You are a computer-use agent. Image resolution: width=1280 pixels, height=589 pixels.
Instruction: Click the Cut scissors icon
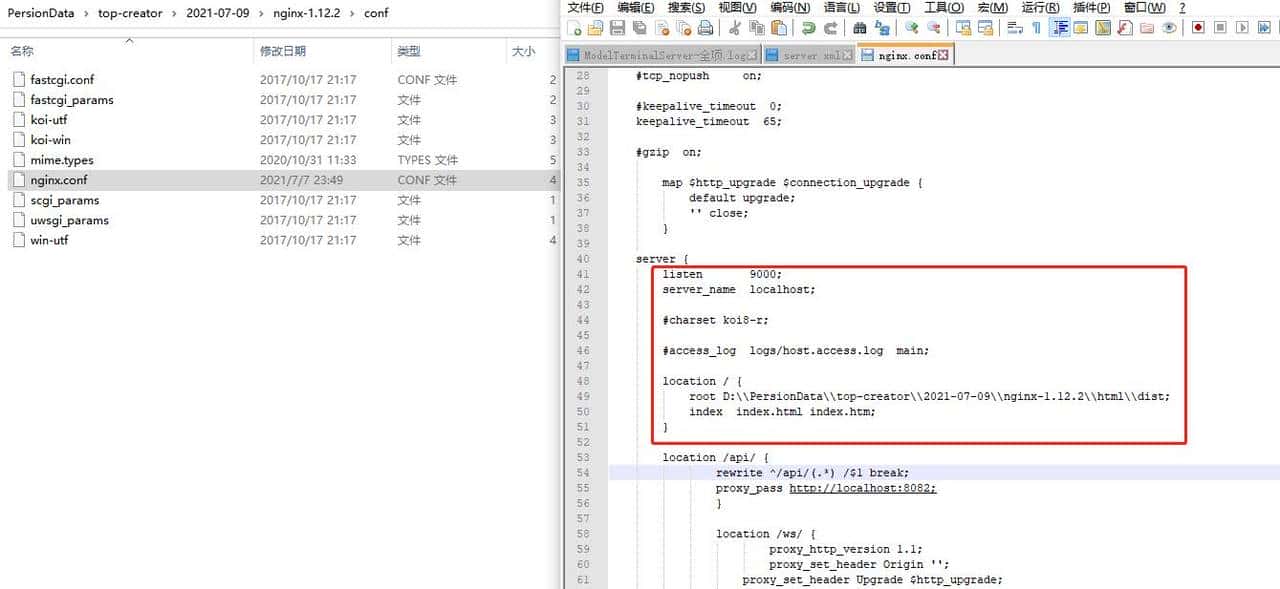pos(735,28)
